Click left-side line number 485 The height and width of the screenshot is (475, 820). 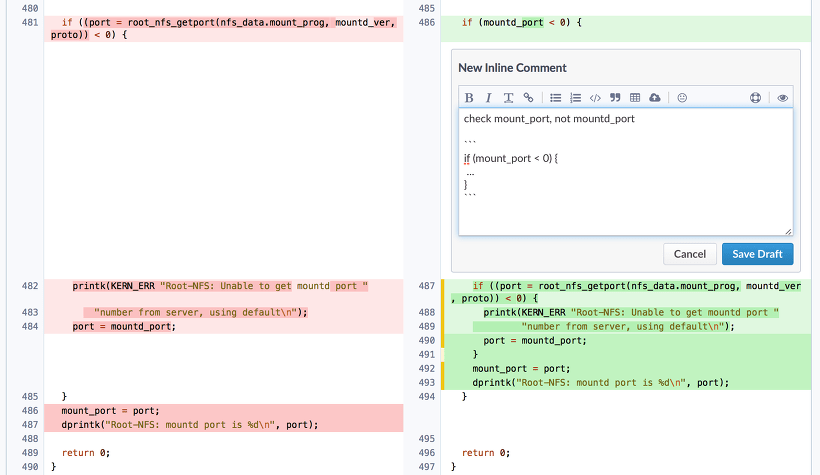pyautogui.click(x=30, y=397)
